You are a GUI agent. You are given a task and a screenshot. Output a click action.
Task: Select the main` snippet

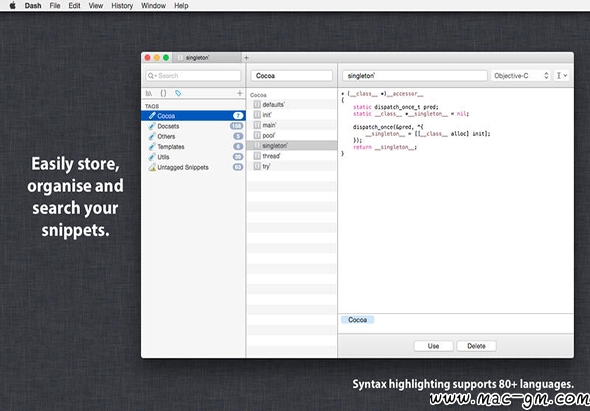292,125
